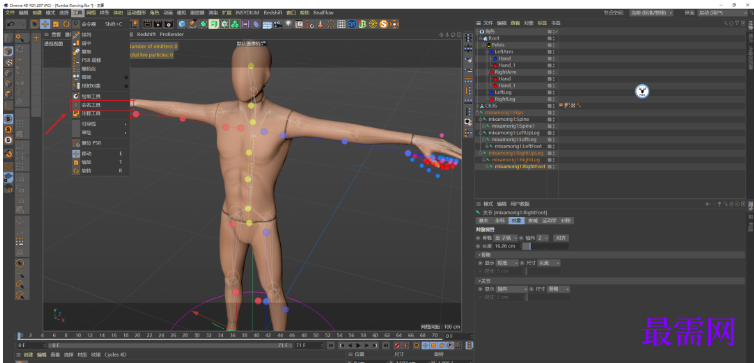Open the 角色 menu in main menu bar
The width and height of the screenshot is (754, 363).
(x=154, y=13)
